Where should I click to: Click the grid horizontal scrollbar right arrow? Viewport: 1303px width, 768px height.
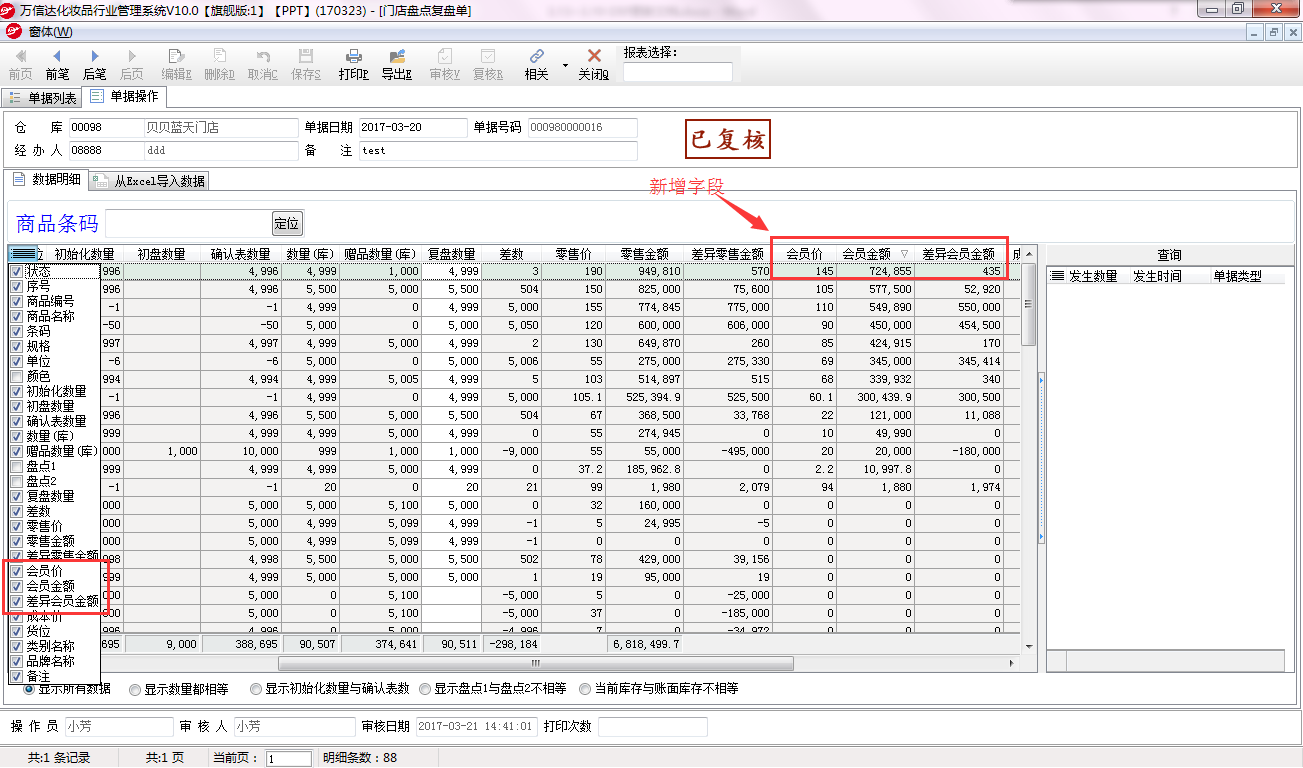(x=1013, y=663)
